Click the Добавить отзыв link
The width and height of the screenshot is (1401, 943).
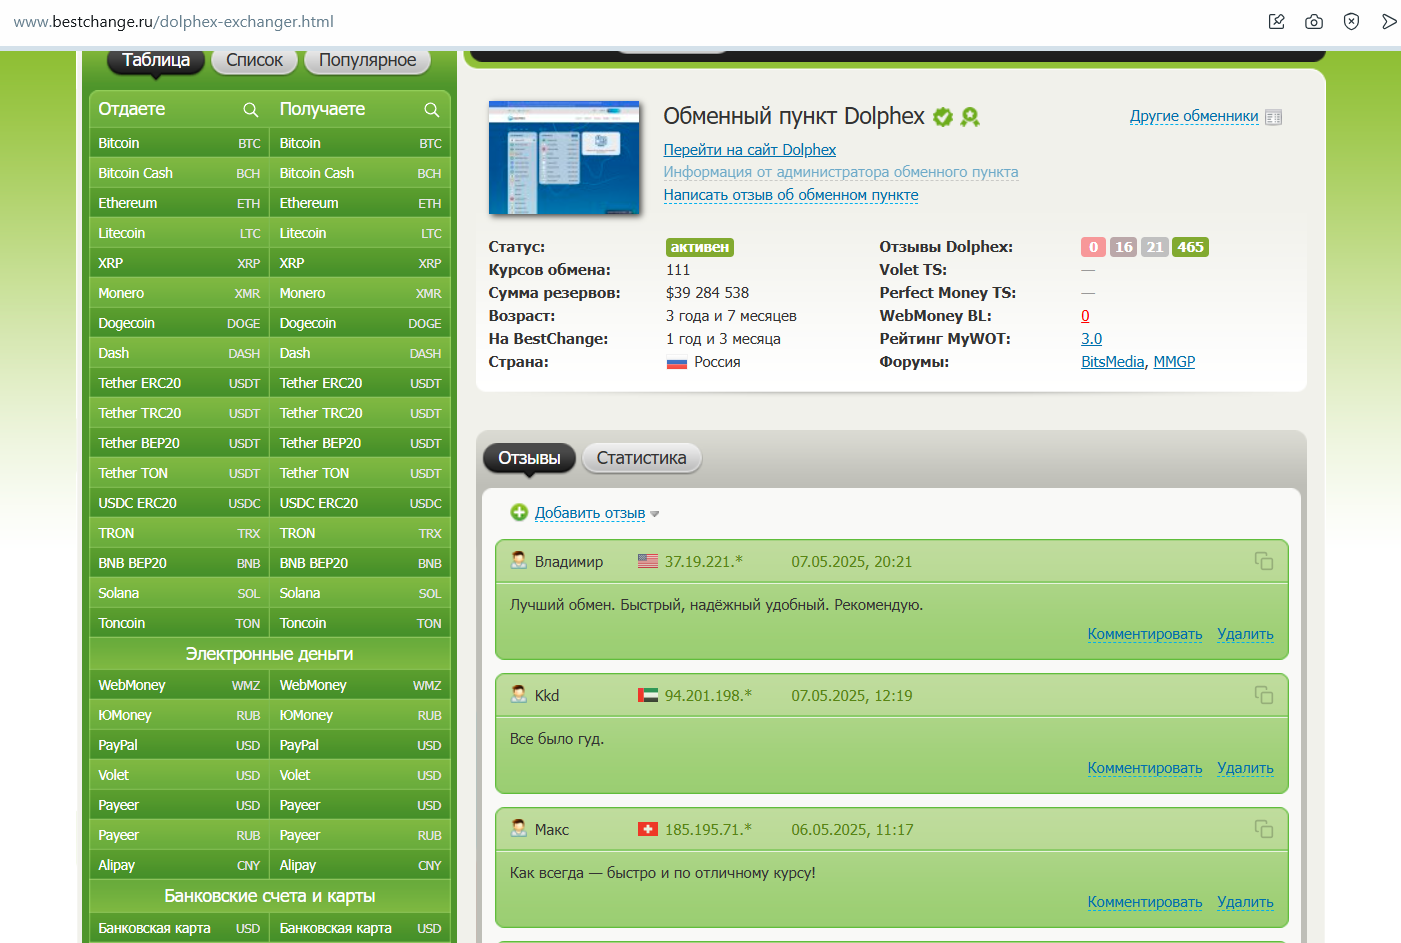590,513
